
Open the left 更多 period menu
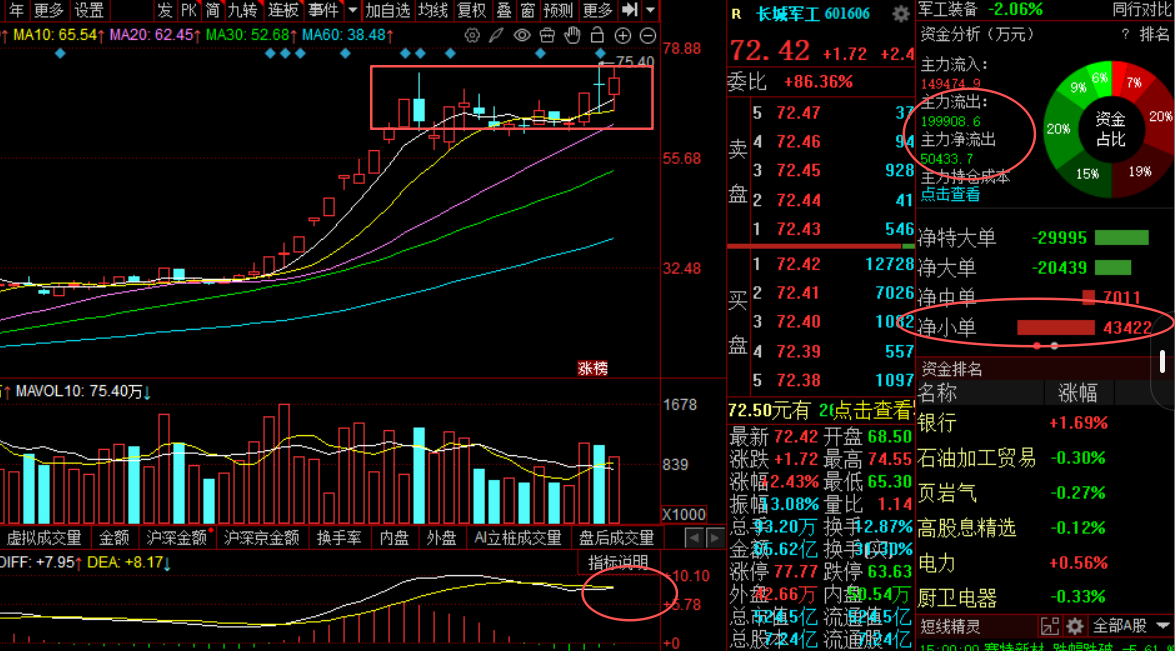click(49, 10)
